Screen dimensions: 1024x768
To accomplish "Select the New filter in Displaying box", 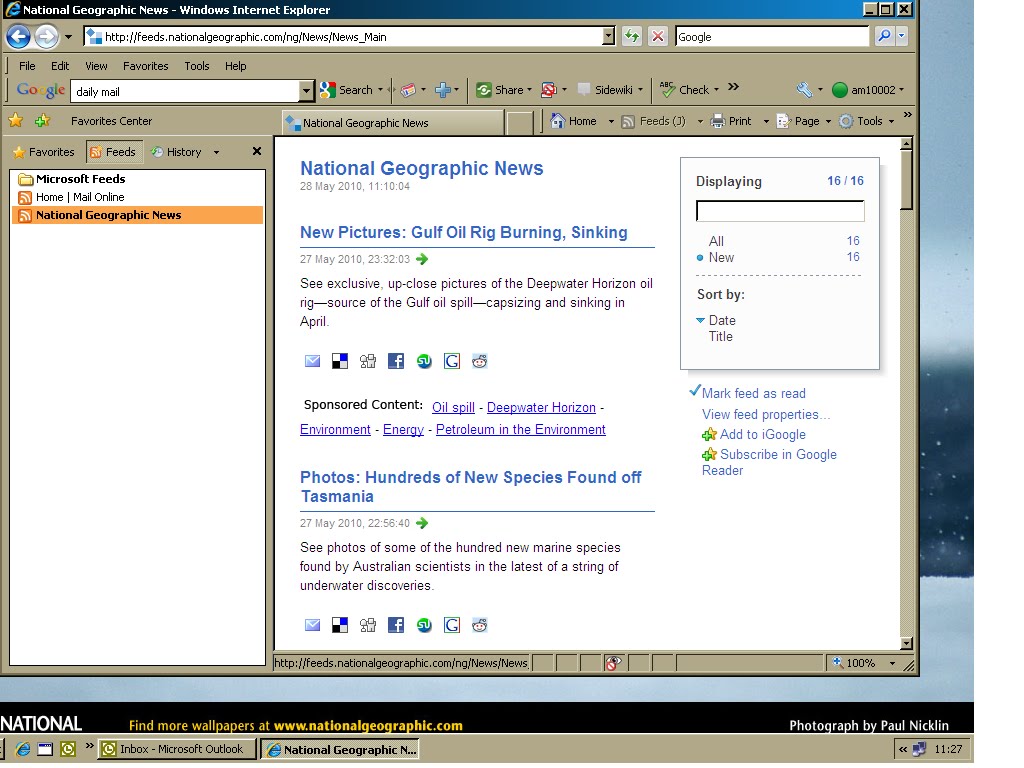I will click(721, 257).
